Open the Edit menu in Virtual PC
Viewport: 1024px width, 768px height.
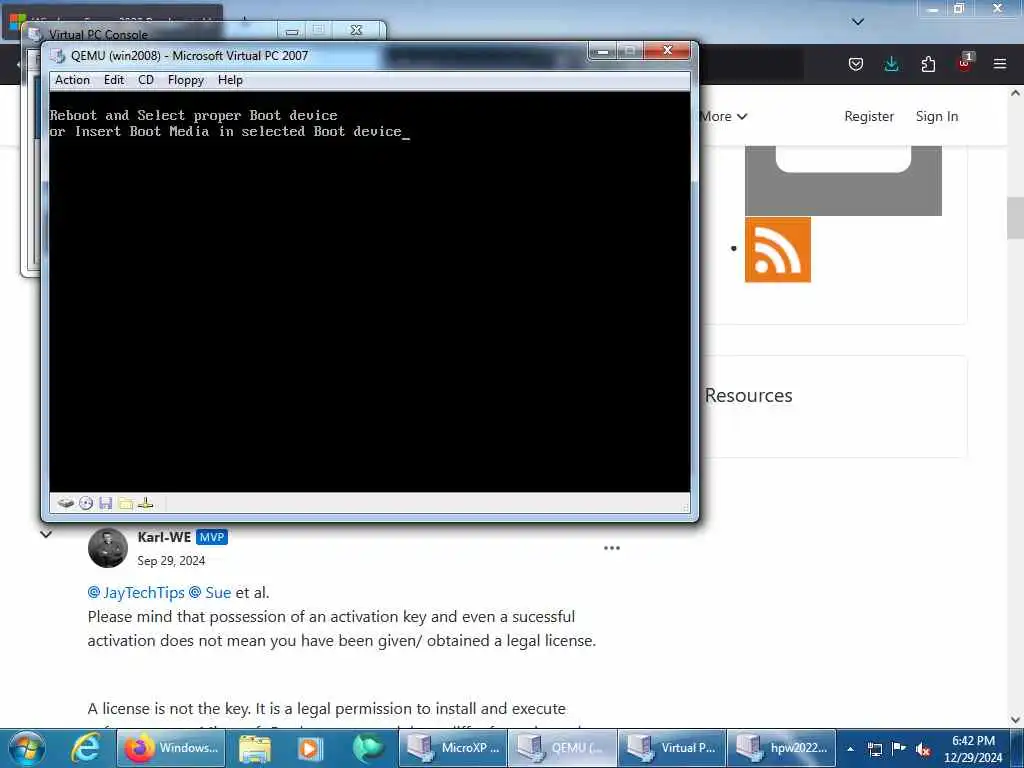pyautogui.click(x=114, y=80)
